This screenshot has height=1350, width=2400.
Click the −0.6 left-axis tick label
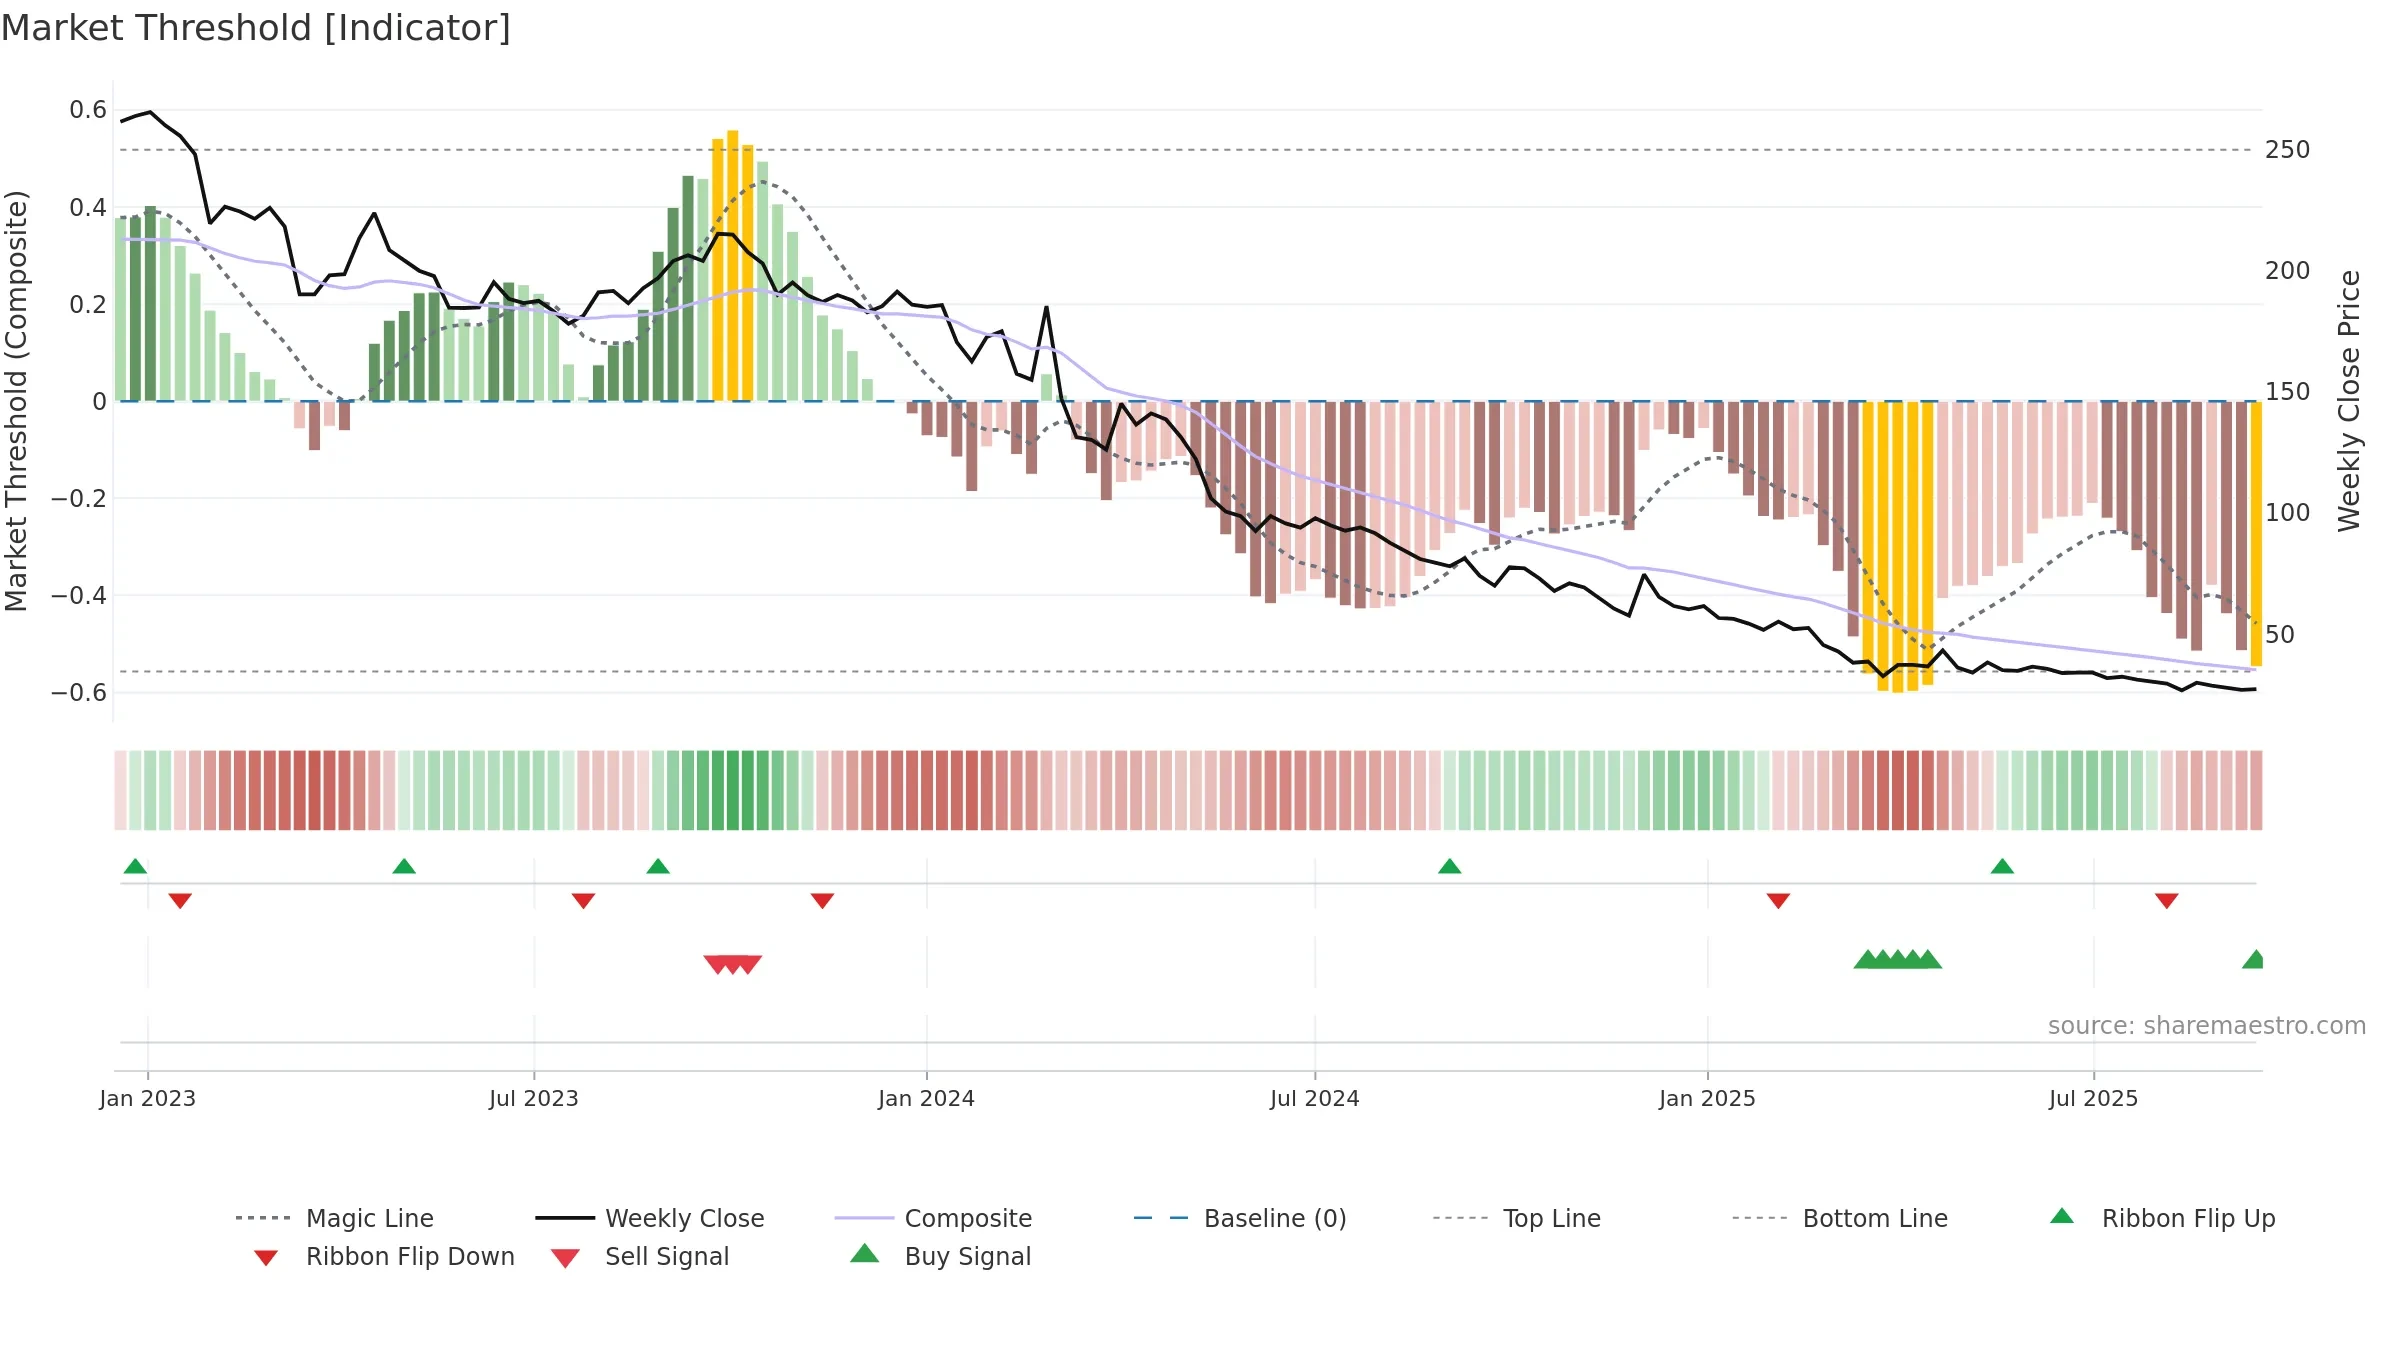point(79,693)
